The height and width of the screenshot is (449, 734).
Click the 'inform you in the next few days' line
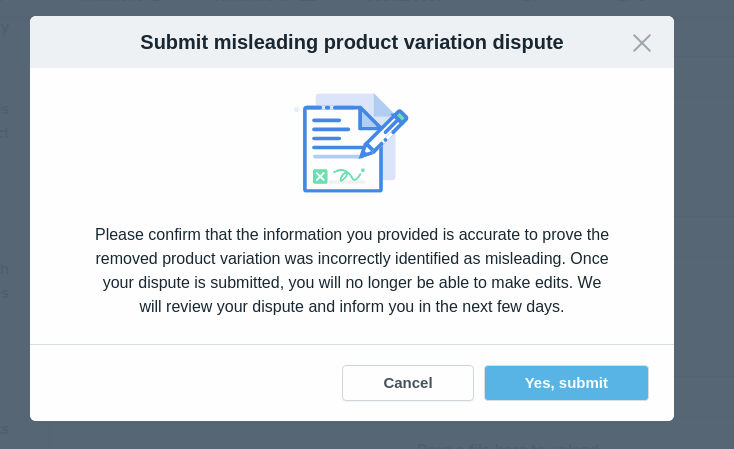tap(351, 306)
